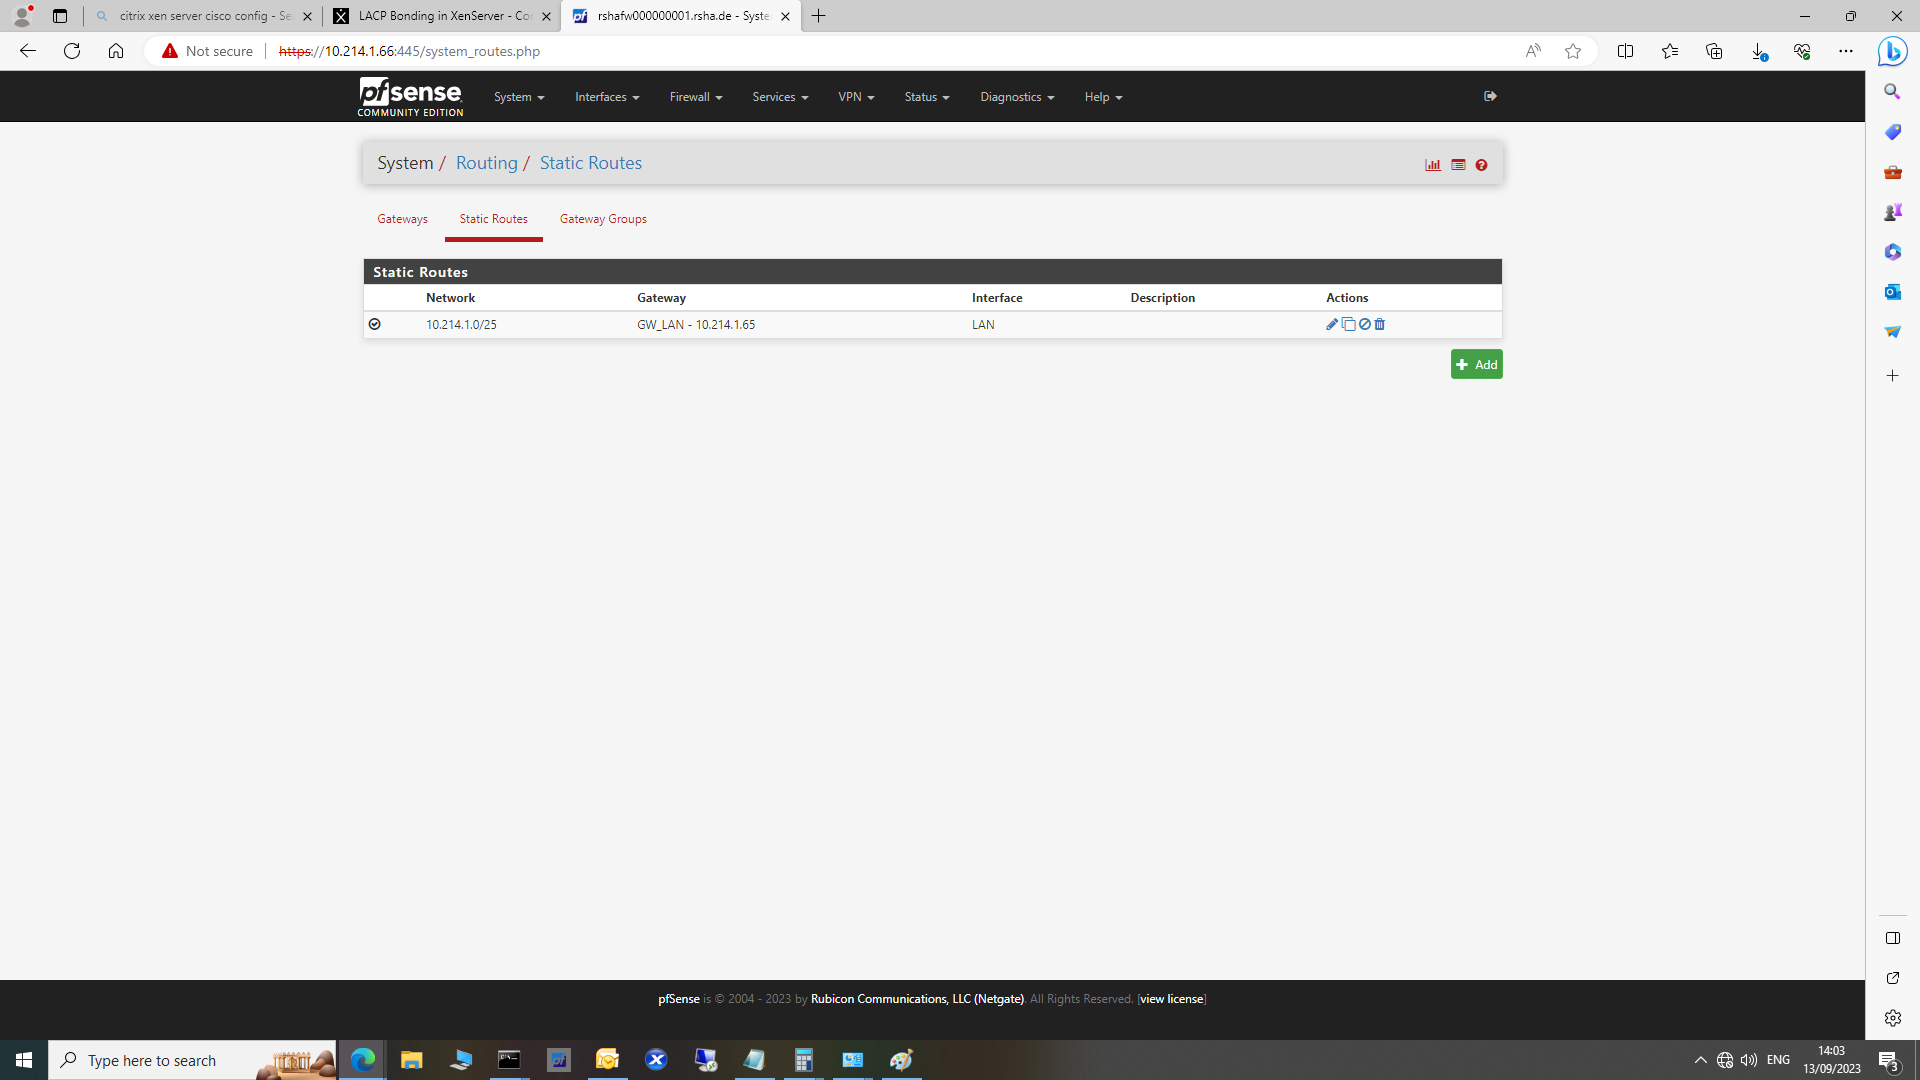The height and width of the screenshot is (1080, 1920).
Task: Click Add to create new static route
Action: (x=1476, y=363)
